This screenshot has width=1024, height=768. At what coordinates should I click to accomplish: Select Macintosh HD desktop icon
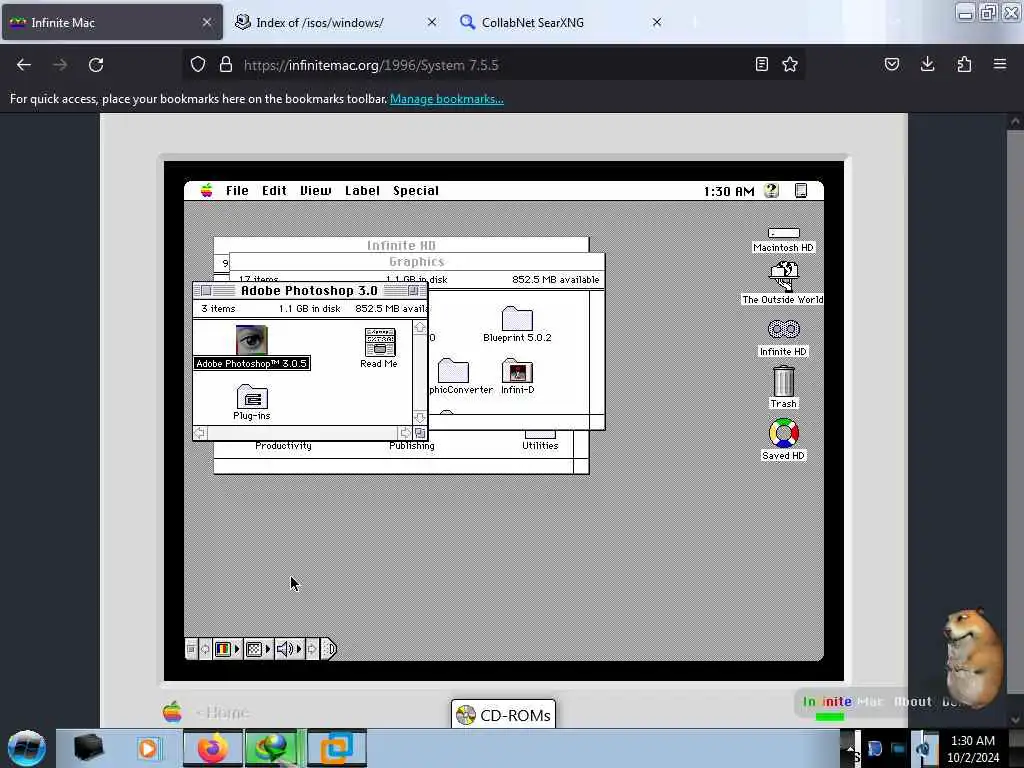(x=783, y=233)
